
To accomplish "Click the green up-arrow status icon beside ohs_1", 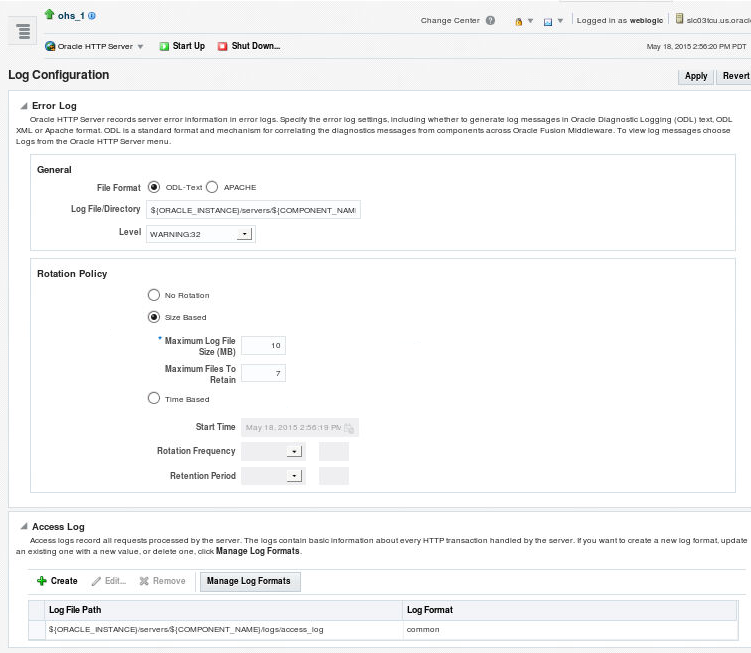I will [49, 15].
